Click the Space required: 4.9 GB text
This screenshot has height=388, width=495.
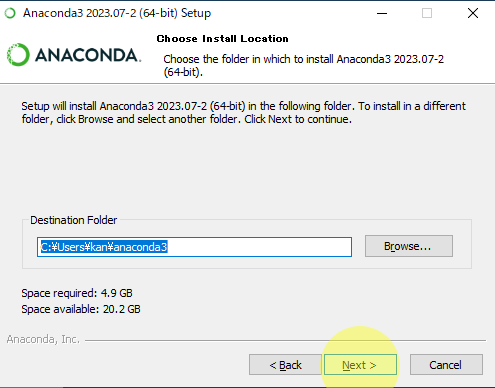(77, 293)
